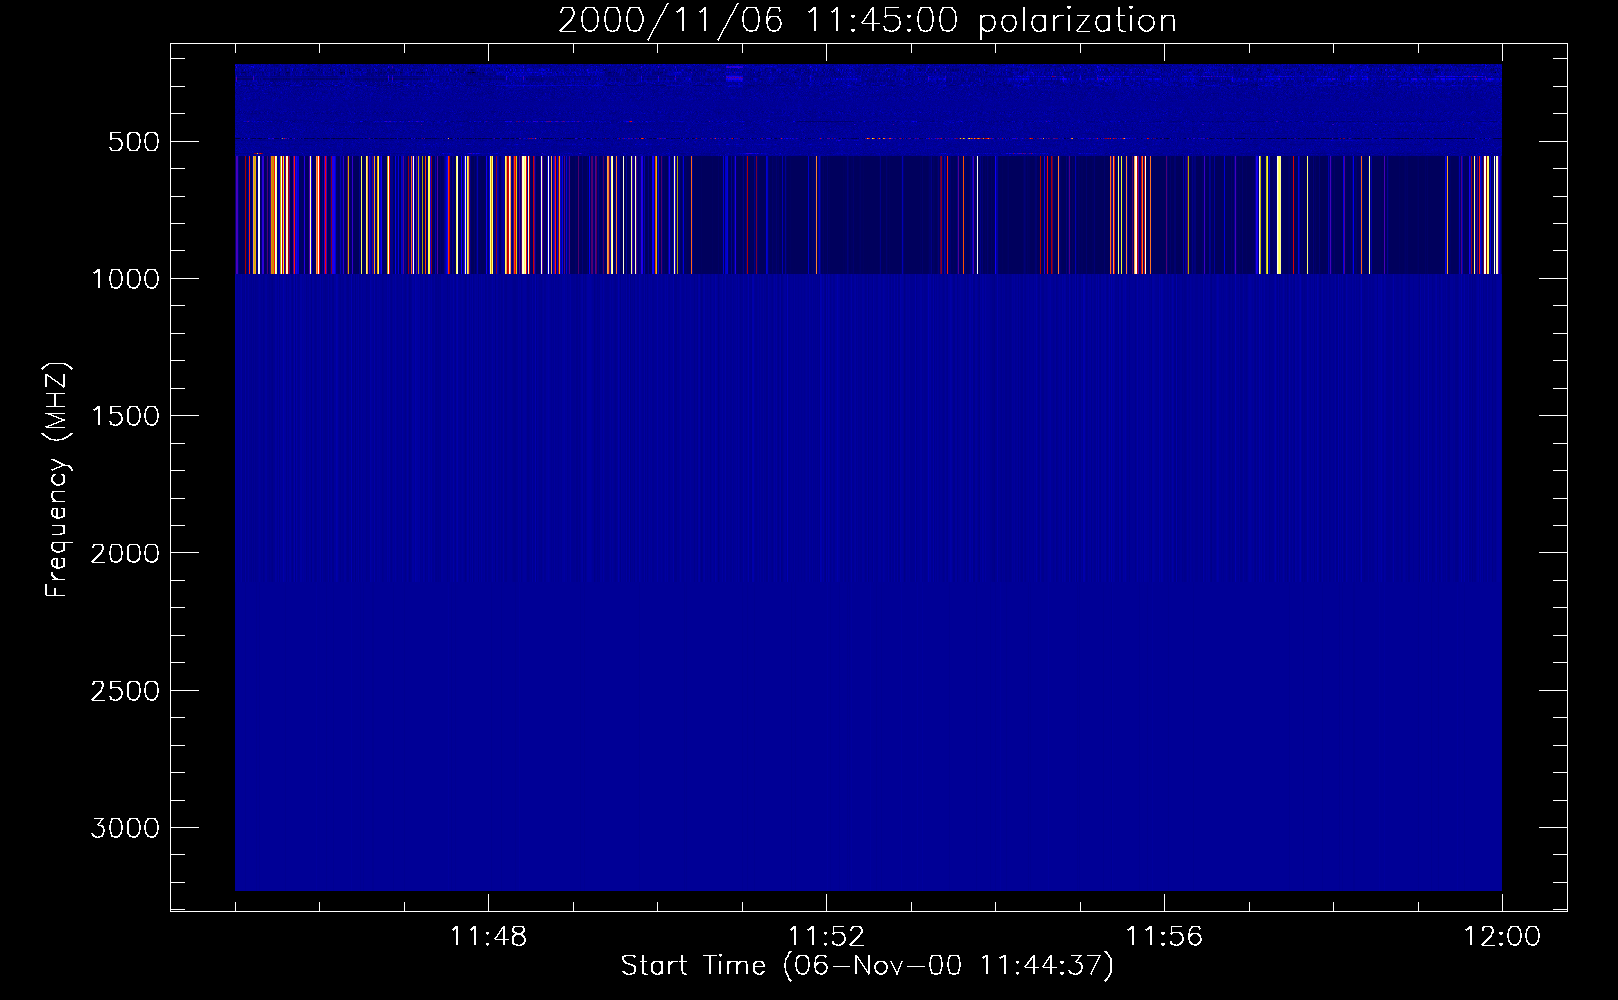The height and width of the screenshot is (1000, 1618).
Task: Click the 12:00 time tick label
Action: 1502,937
